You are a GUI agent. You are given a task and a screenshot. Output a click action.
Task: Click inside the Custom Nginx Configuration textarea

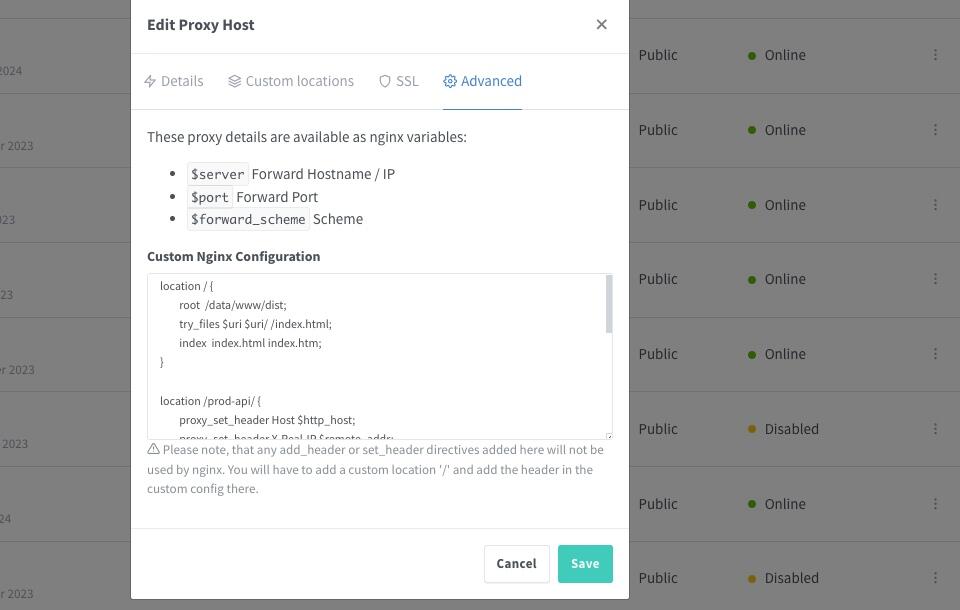pyautogui.click(x=376, y=356)
